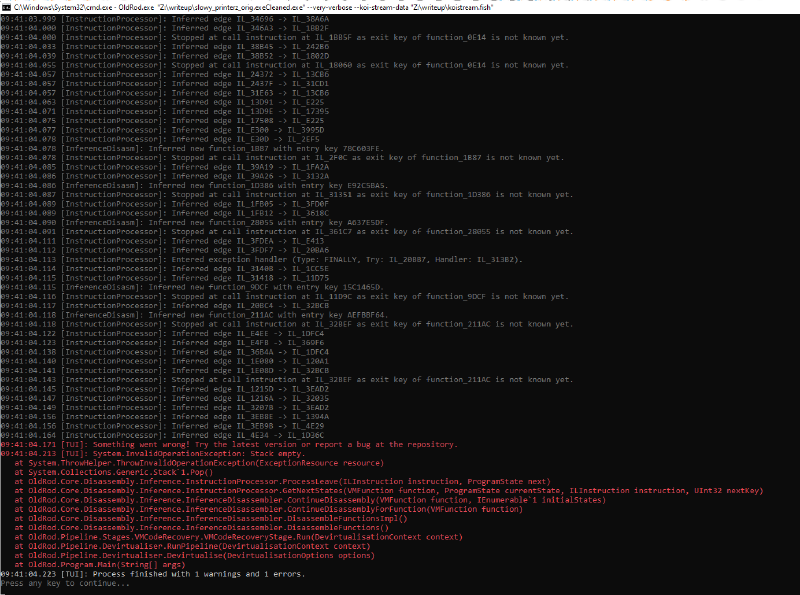
Task: Click the Devirtualiser.RunPipeline stack trace line
Action: 220,546
